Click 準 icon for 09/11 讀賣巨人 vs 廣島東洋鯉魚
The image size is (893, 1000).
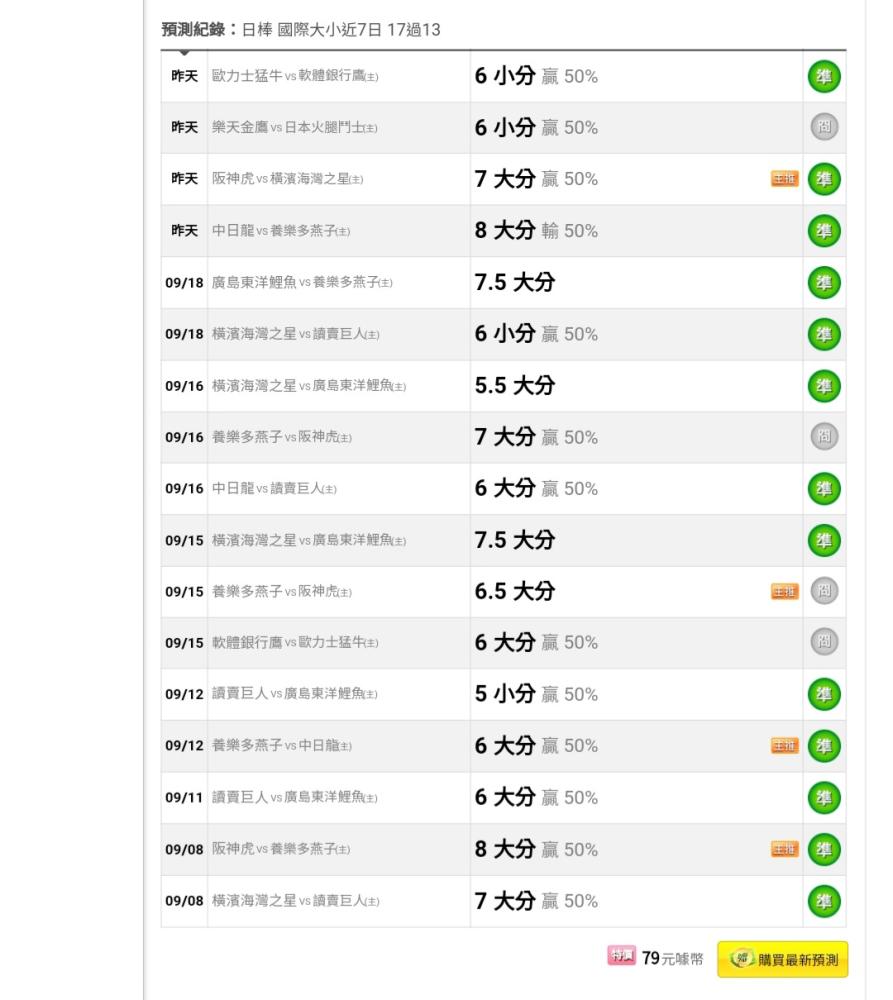(824, 797)
